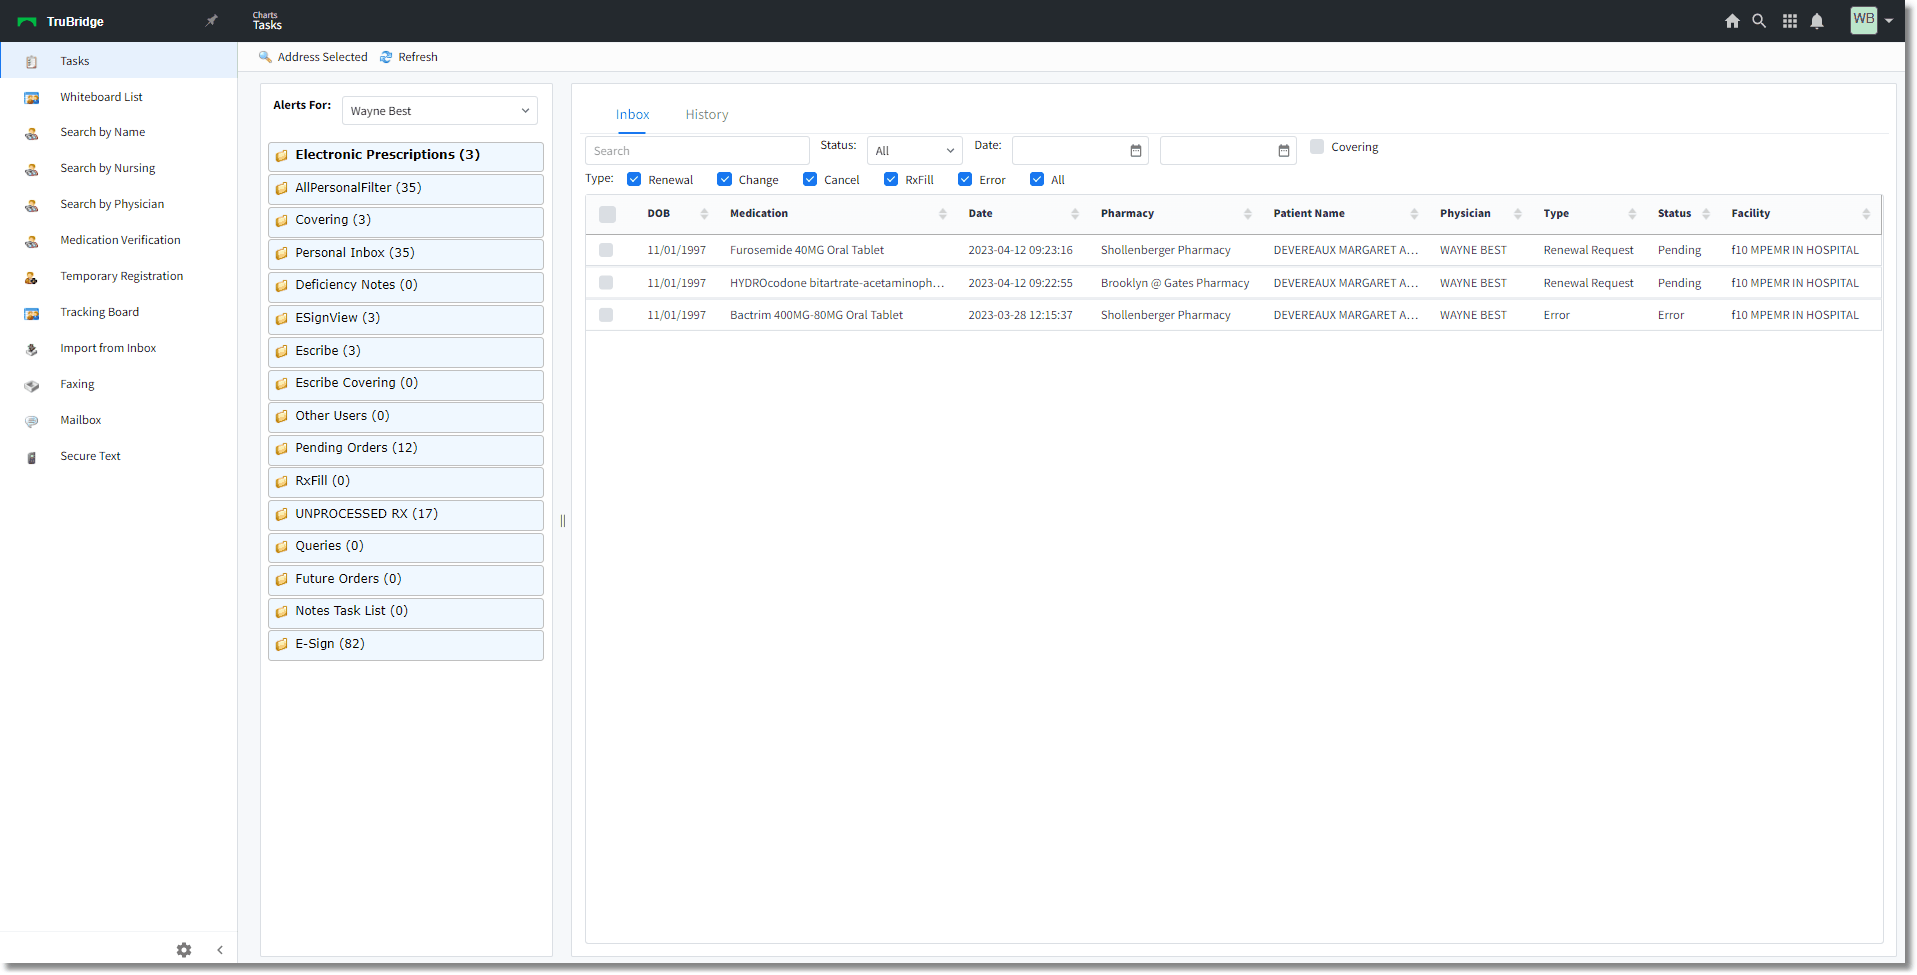Open the Electronic Prescriptions (3) folder
The image size is (1917, 975).
[406, 156]
